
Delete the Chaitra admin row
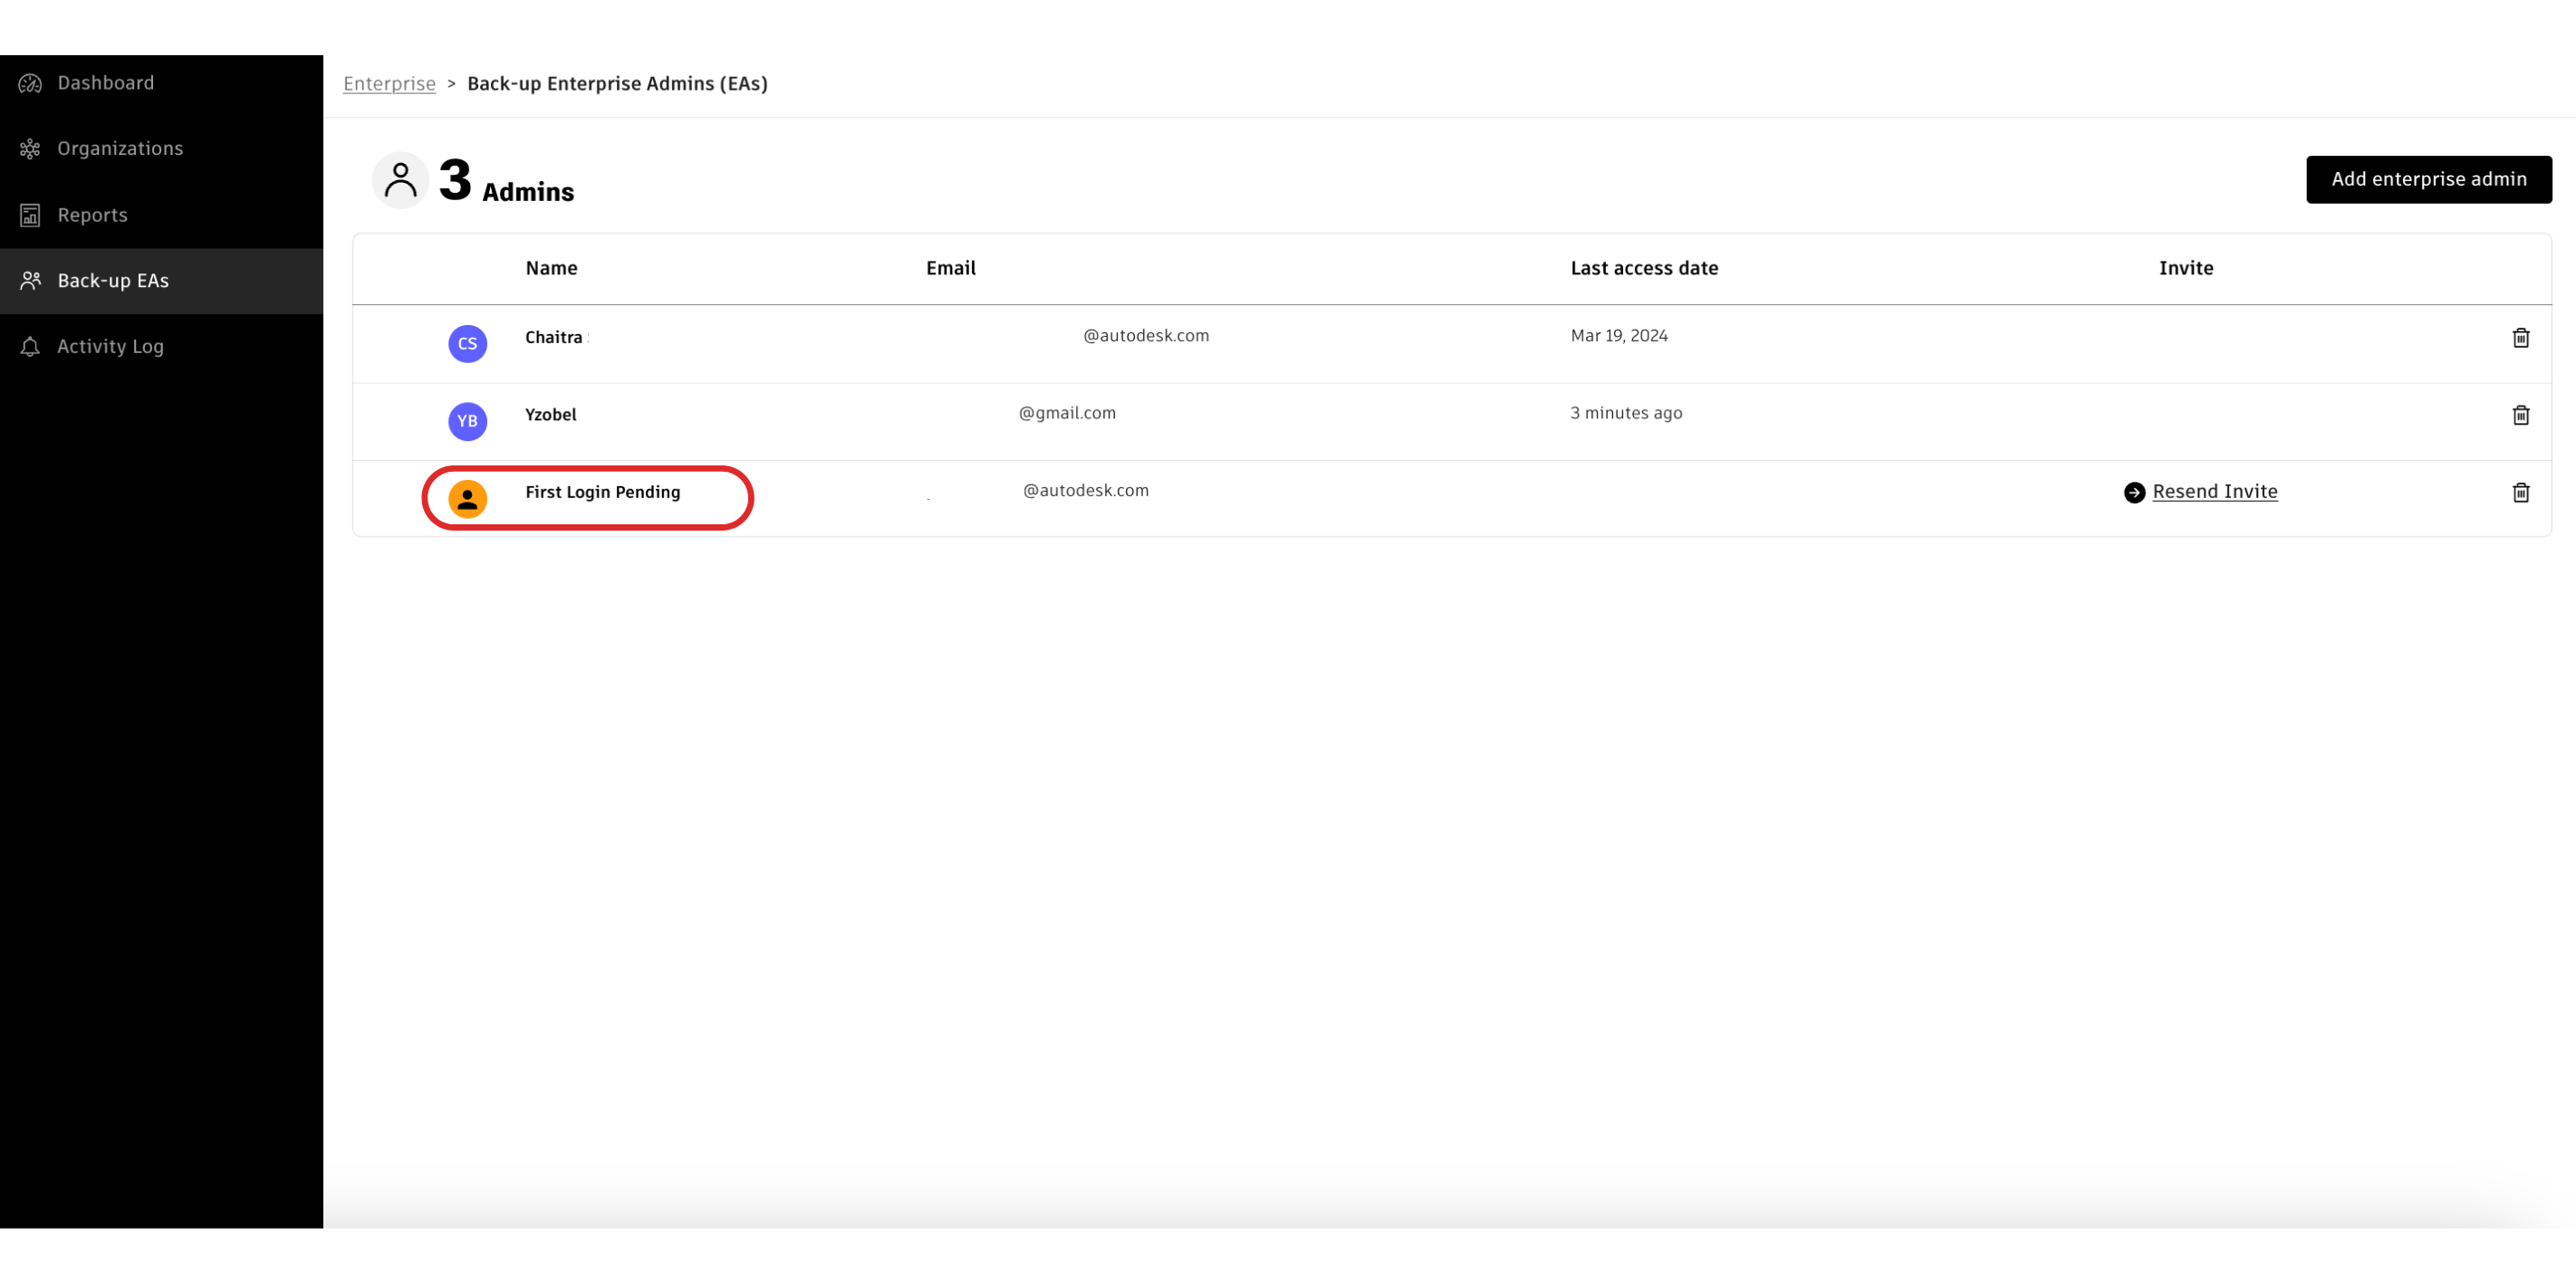point(2520,338)
